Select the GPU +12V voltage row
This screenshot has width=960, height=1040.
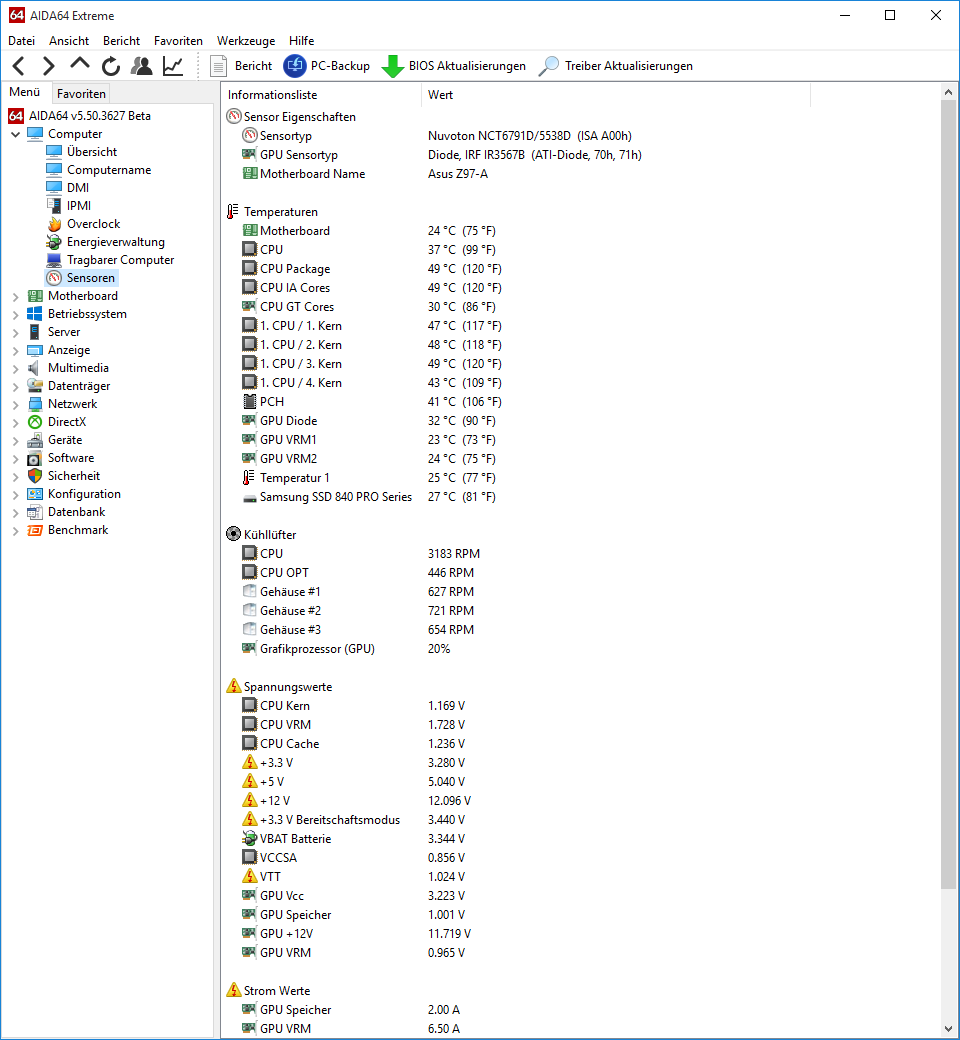pyautogui.click(x=357, y=933)
